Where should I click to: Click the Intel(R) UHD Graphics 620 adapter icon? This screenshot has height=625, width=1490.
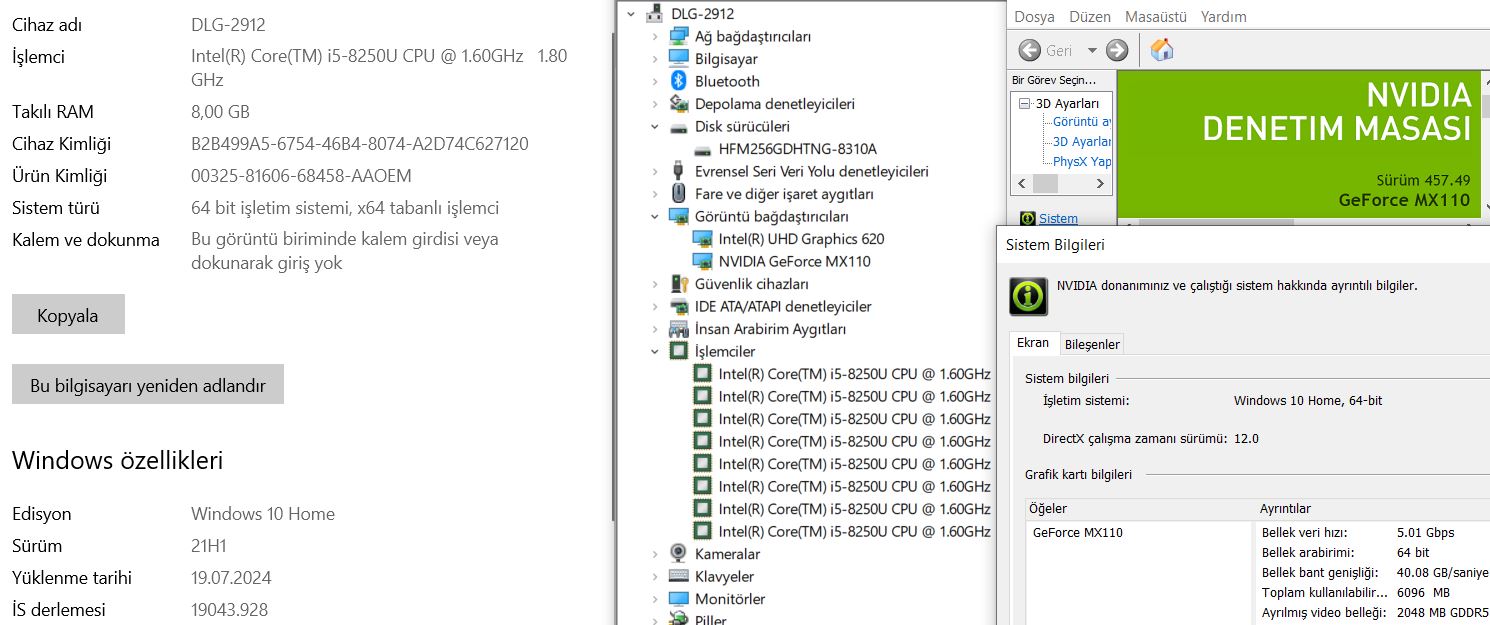[702, 239]
